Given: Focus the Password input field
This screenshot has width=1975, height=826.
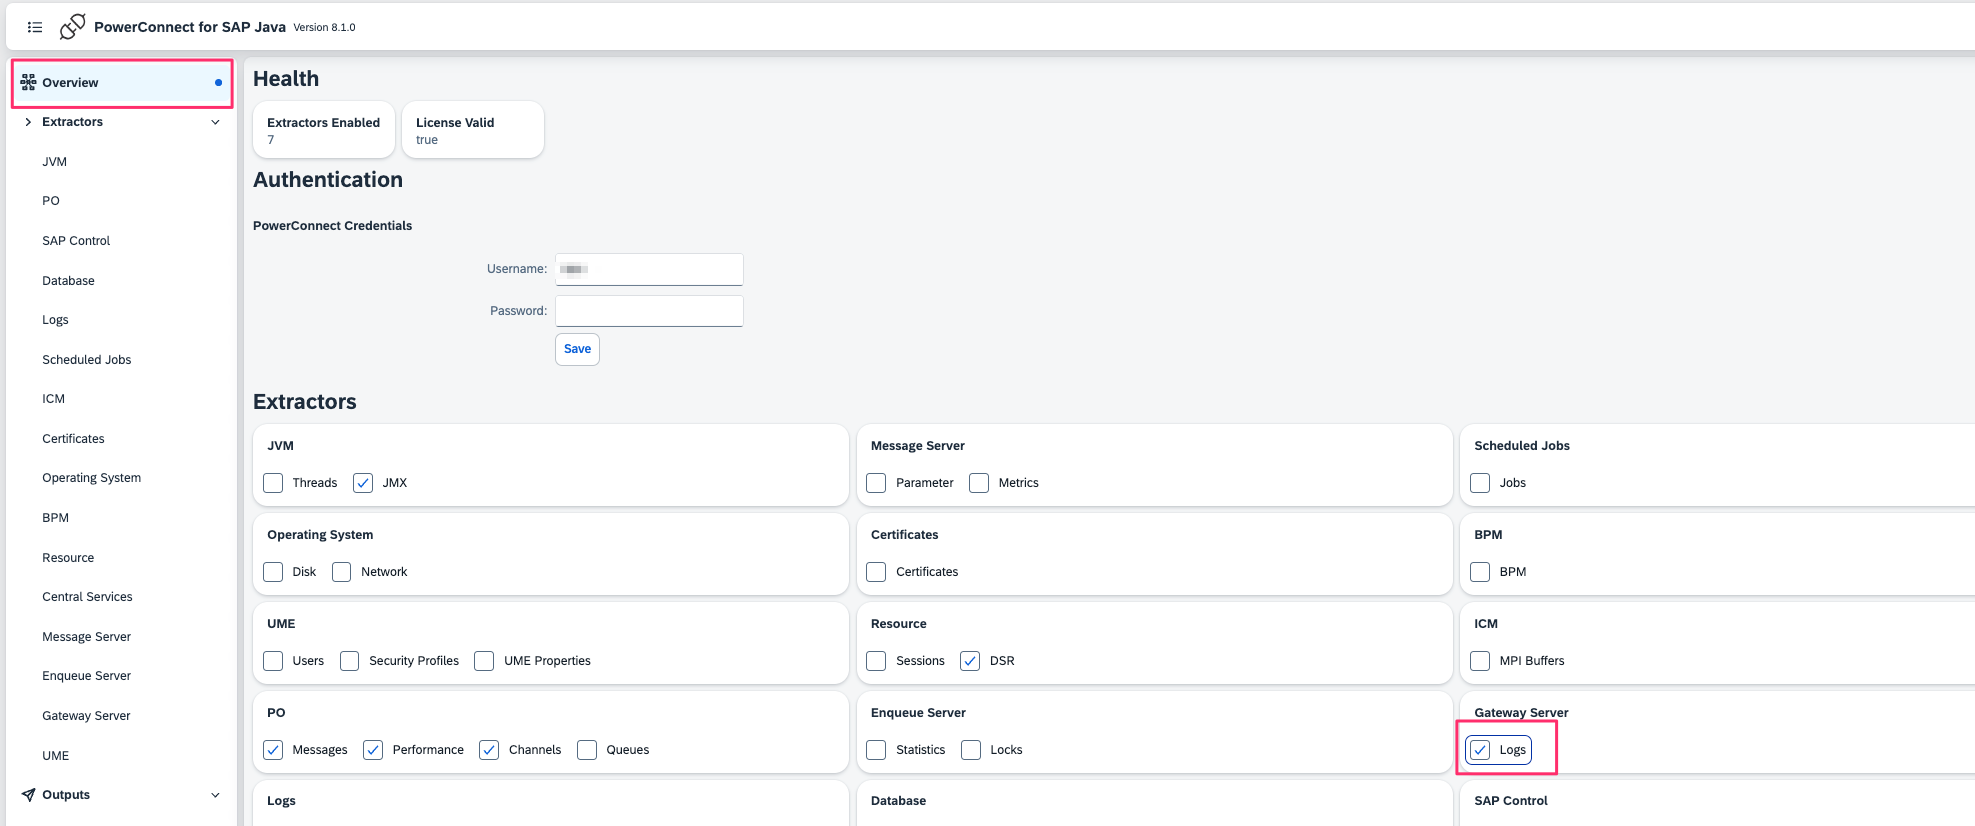Looking at the screenshot, I should pos(649,311).
